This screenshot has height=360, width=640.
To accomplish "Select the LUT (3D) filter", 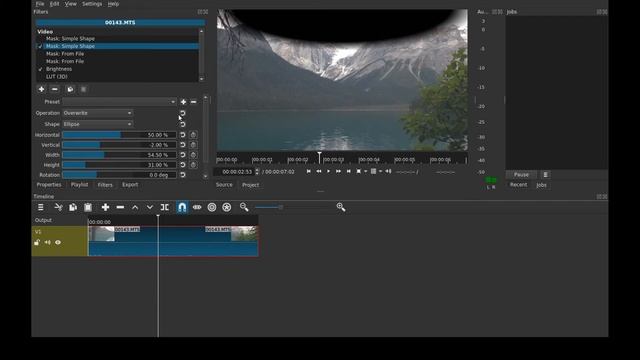I will coord(57,77).
